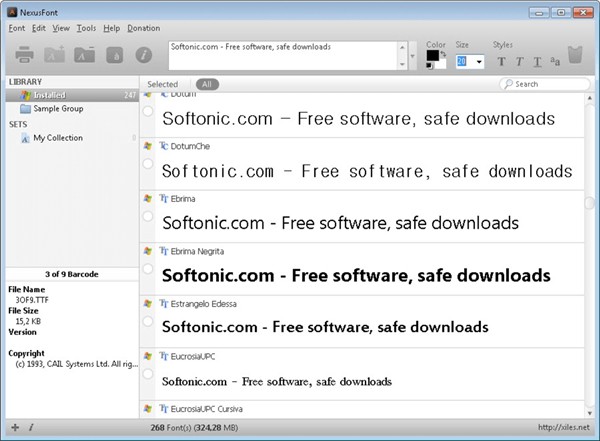The width and height of the screenshot is (600, 441).
Task: Open the Help menu
Action: 111,28
